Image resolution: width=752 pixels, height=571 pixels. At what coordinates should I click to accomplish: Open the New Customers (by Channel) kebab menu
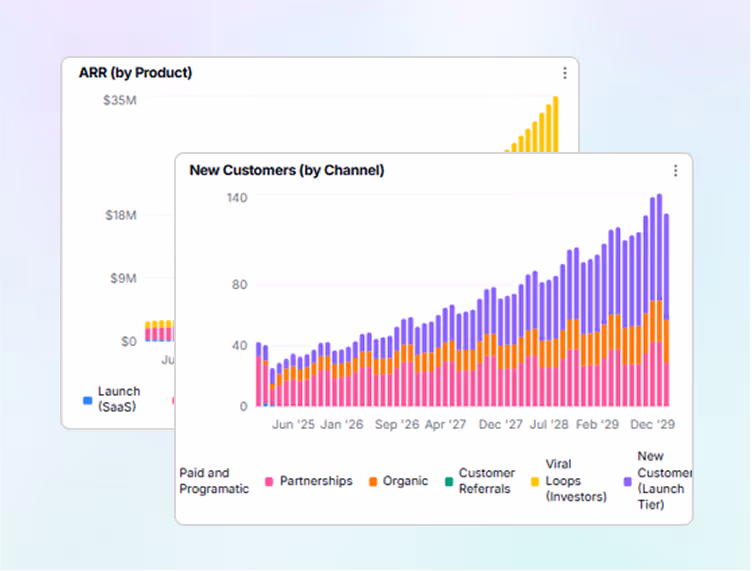click(675, 171)
